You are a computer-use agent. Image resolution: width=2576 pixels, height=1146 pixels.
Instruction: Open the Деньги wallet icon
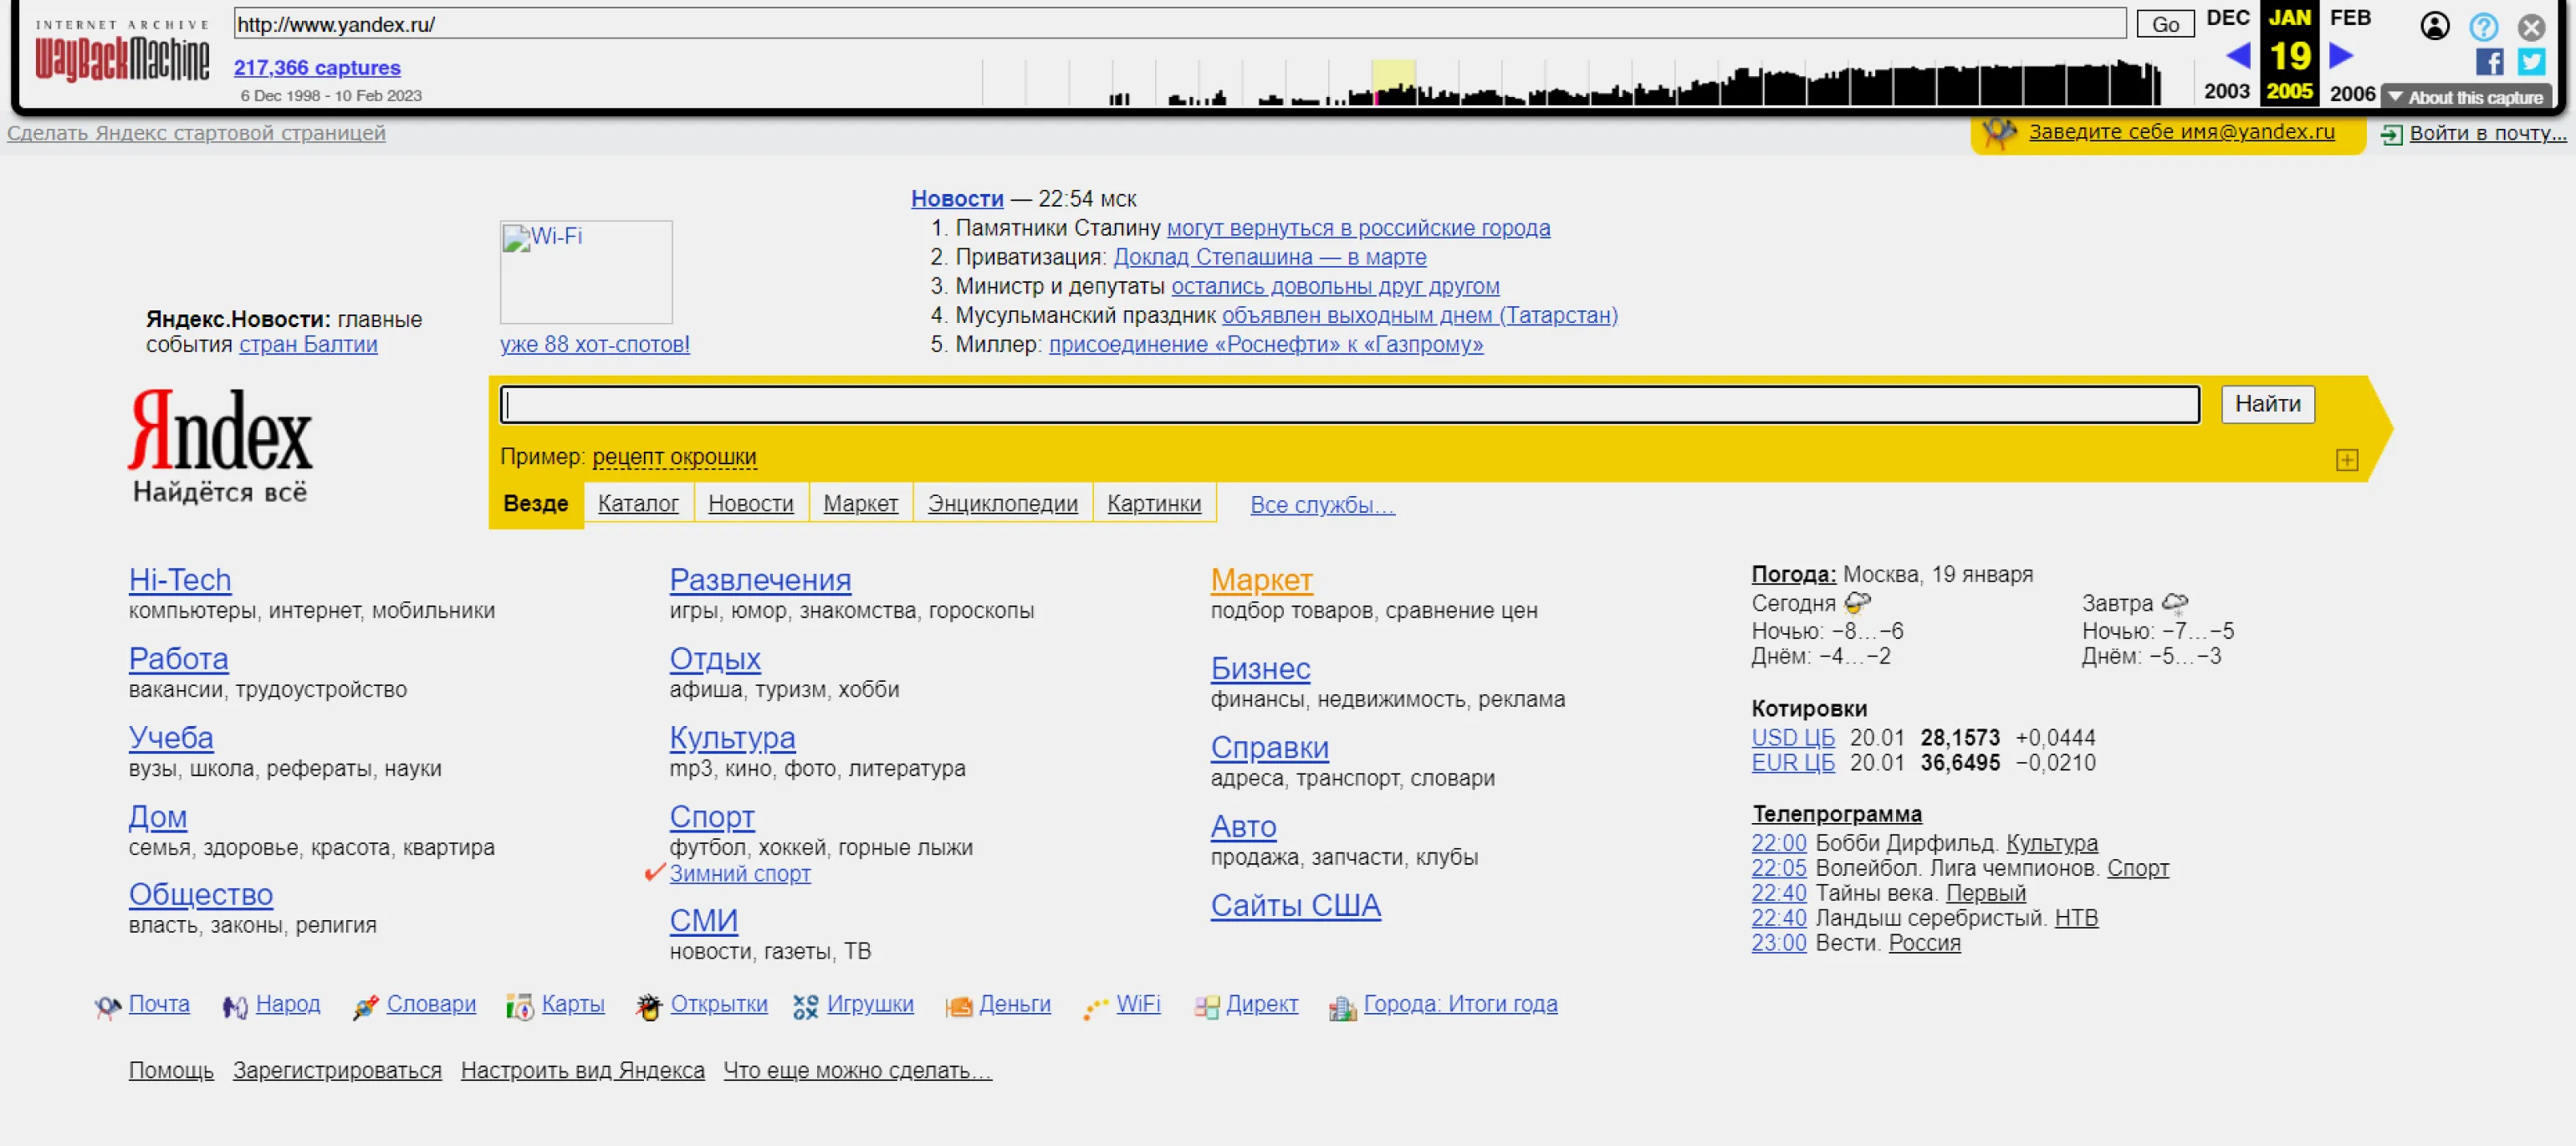(958, 1006)
